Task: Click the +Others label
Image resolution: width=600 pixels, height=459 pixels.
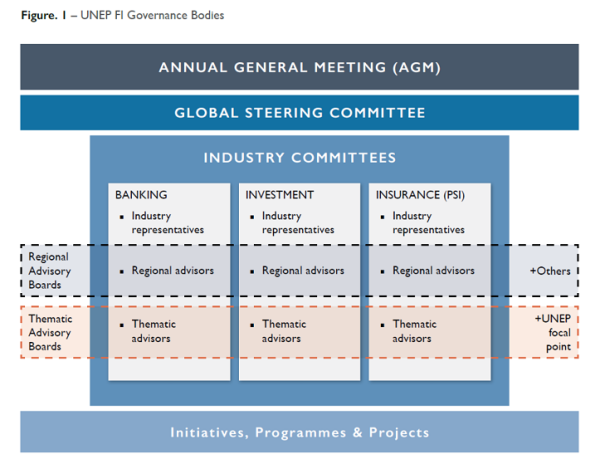Action: click(550, 271)
